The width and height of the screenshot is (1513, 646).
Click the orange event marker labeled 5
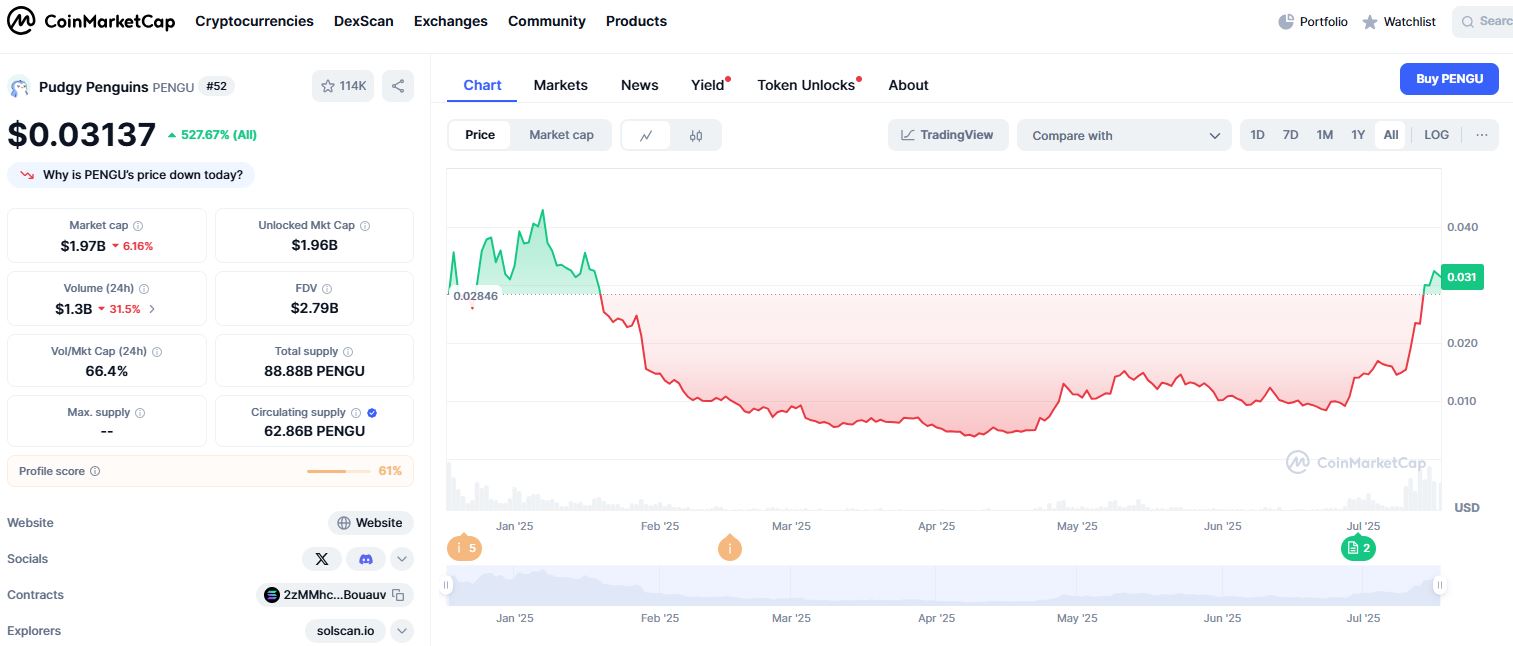click(x=465, y=548)
